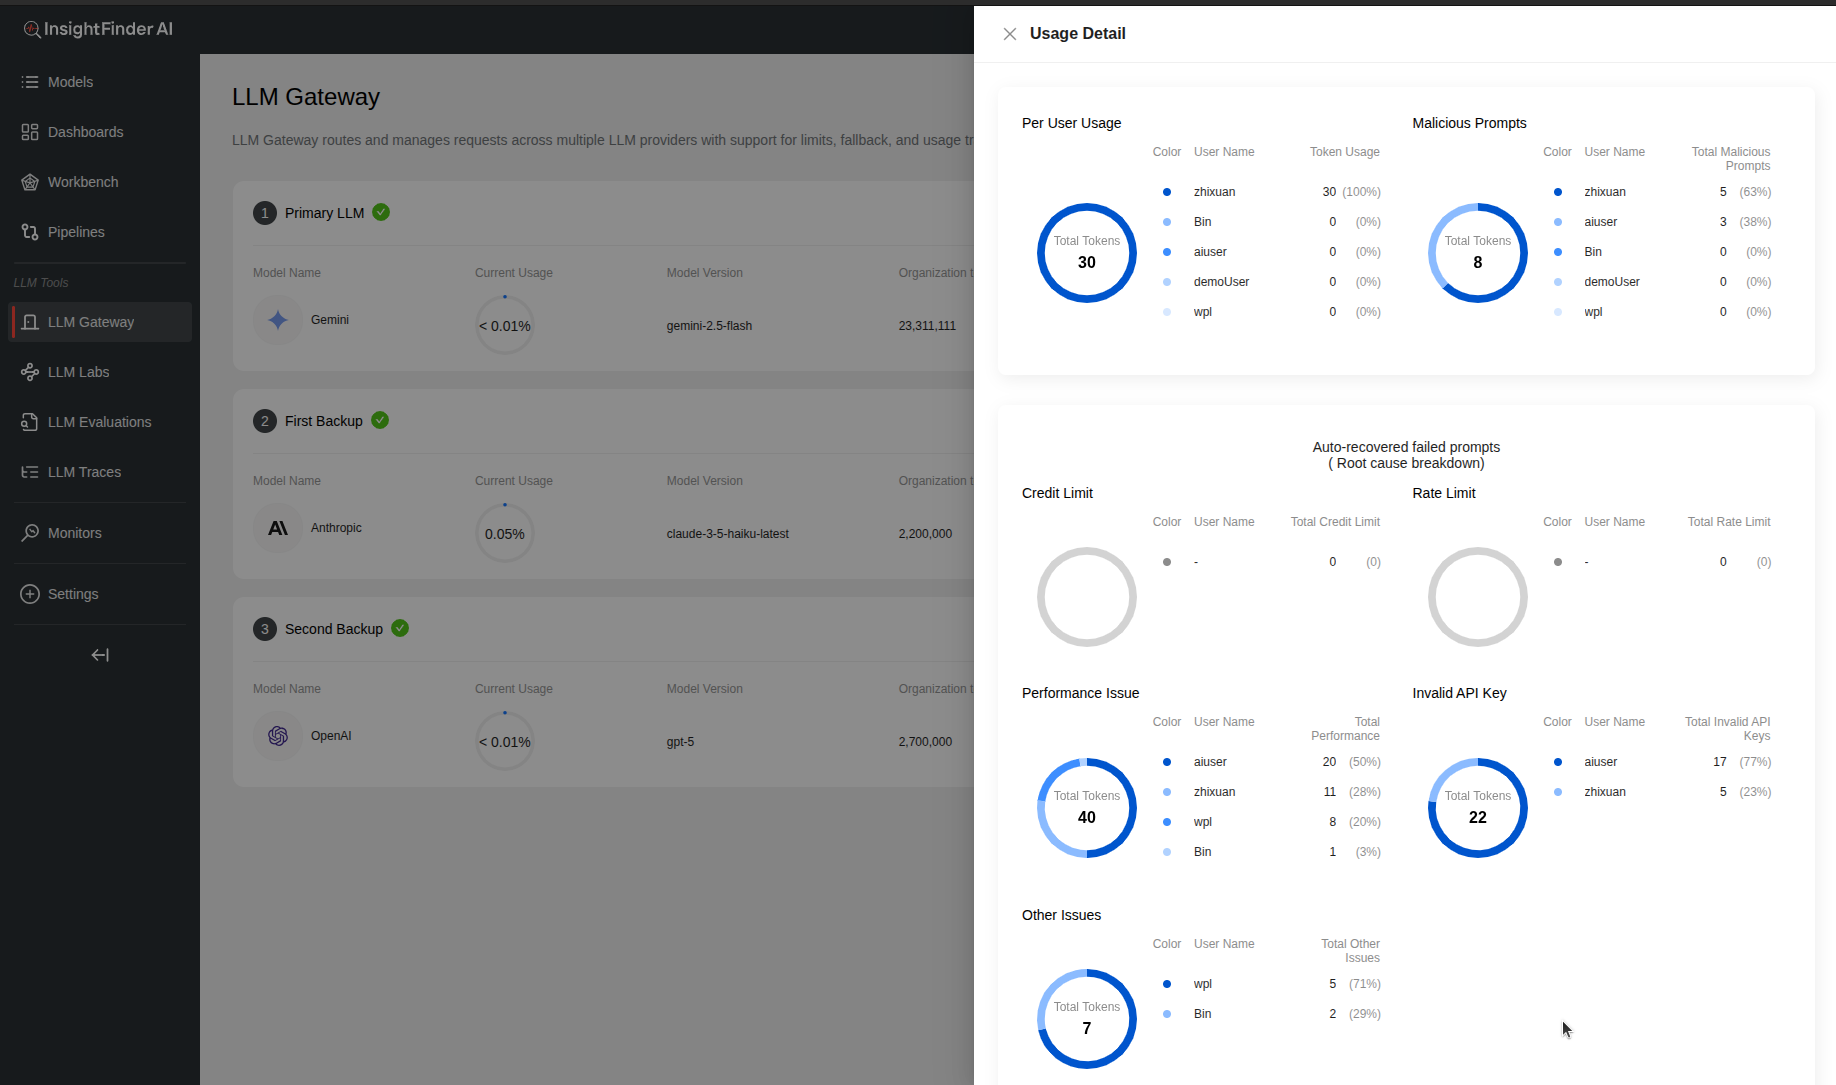Click the Anthropic model logo
This screenshot has height=1085, width=1836.
click(278, 528)
